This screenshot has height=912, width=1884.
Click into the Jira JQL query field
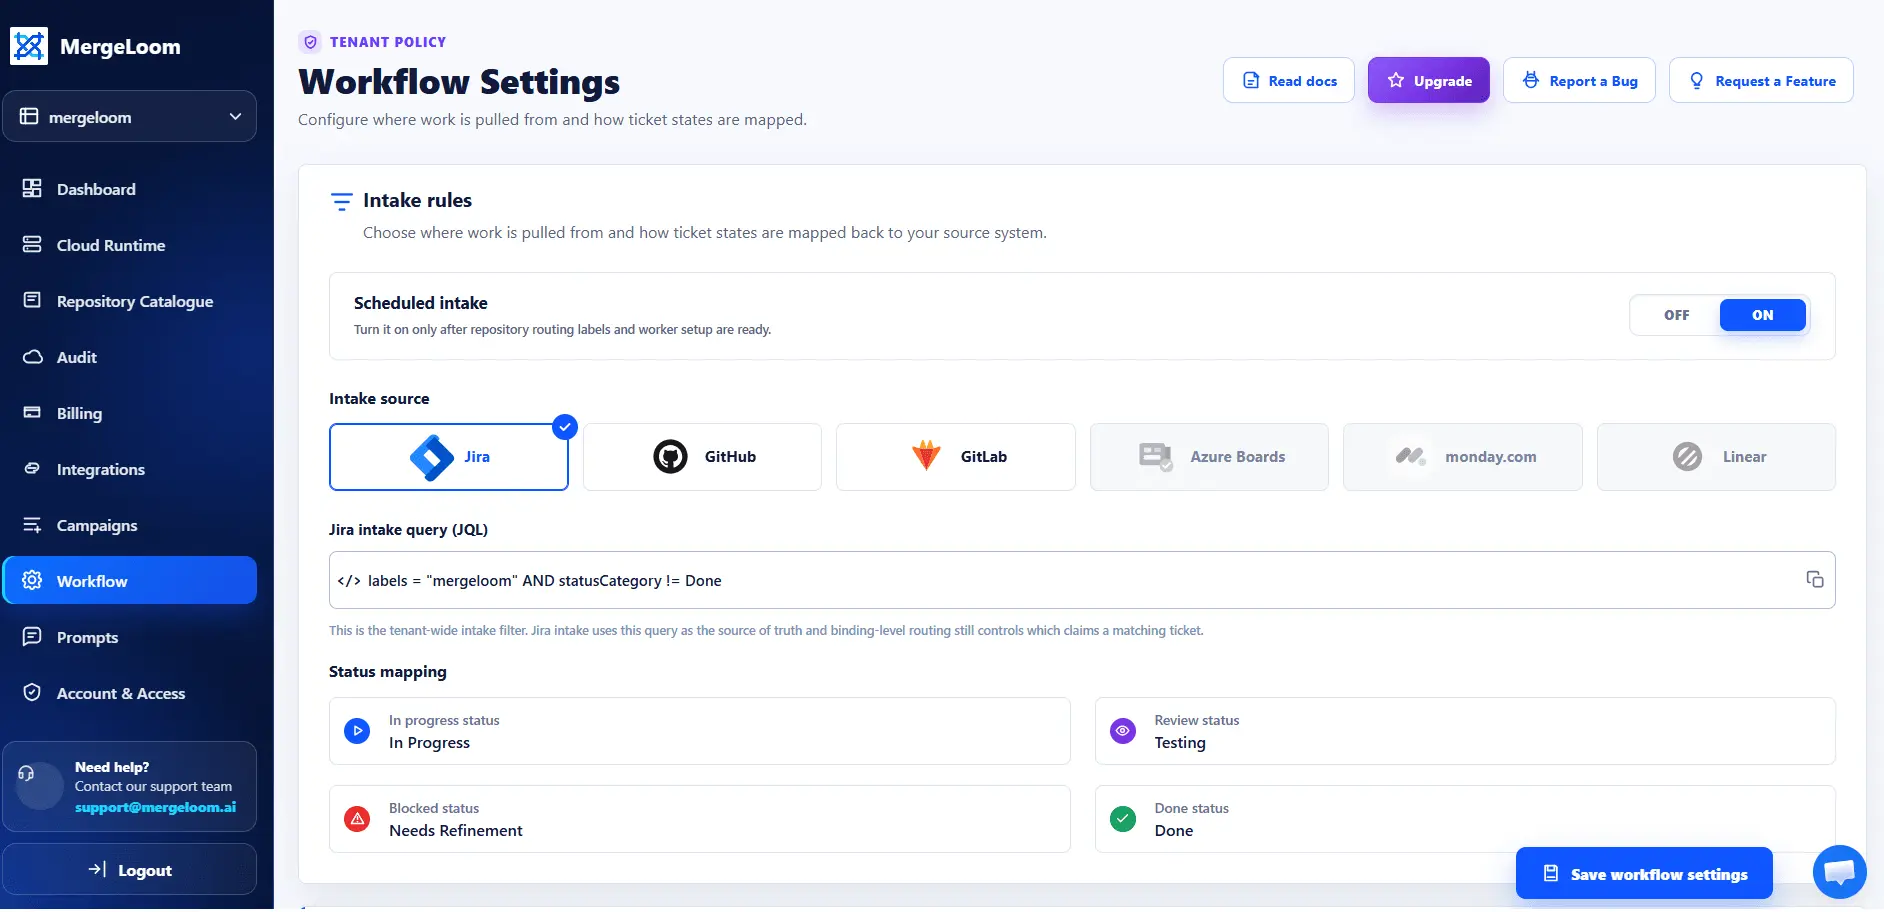(x=1082, y=580)
